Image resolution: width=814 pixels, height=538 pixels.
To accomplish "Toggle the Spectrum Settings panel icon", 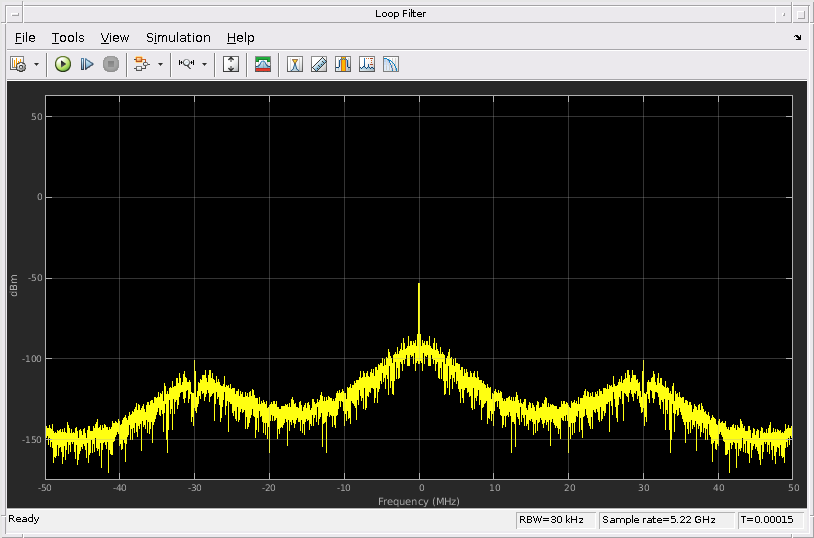I will 263,64.
